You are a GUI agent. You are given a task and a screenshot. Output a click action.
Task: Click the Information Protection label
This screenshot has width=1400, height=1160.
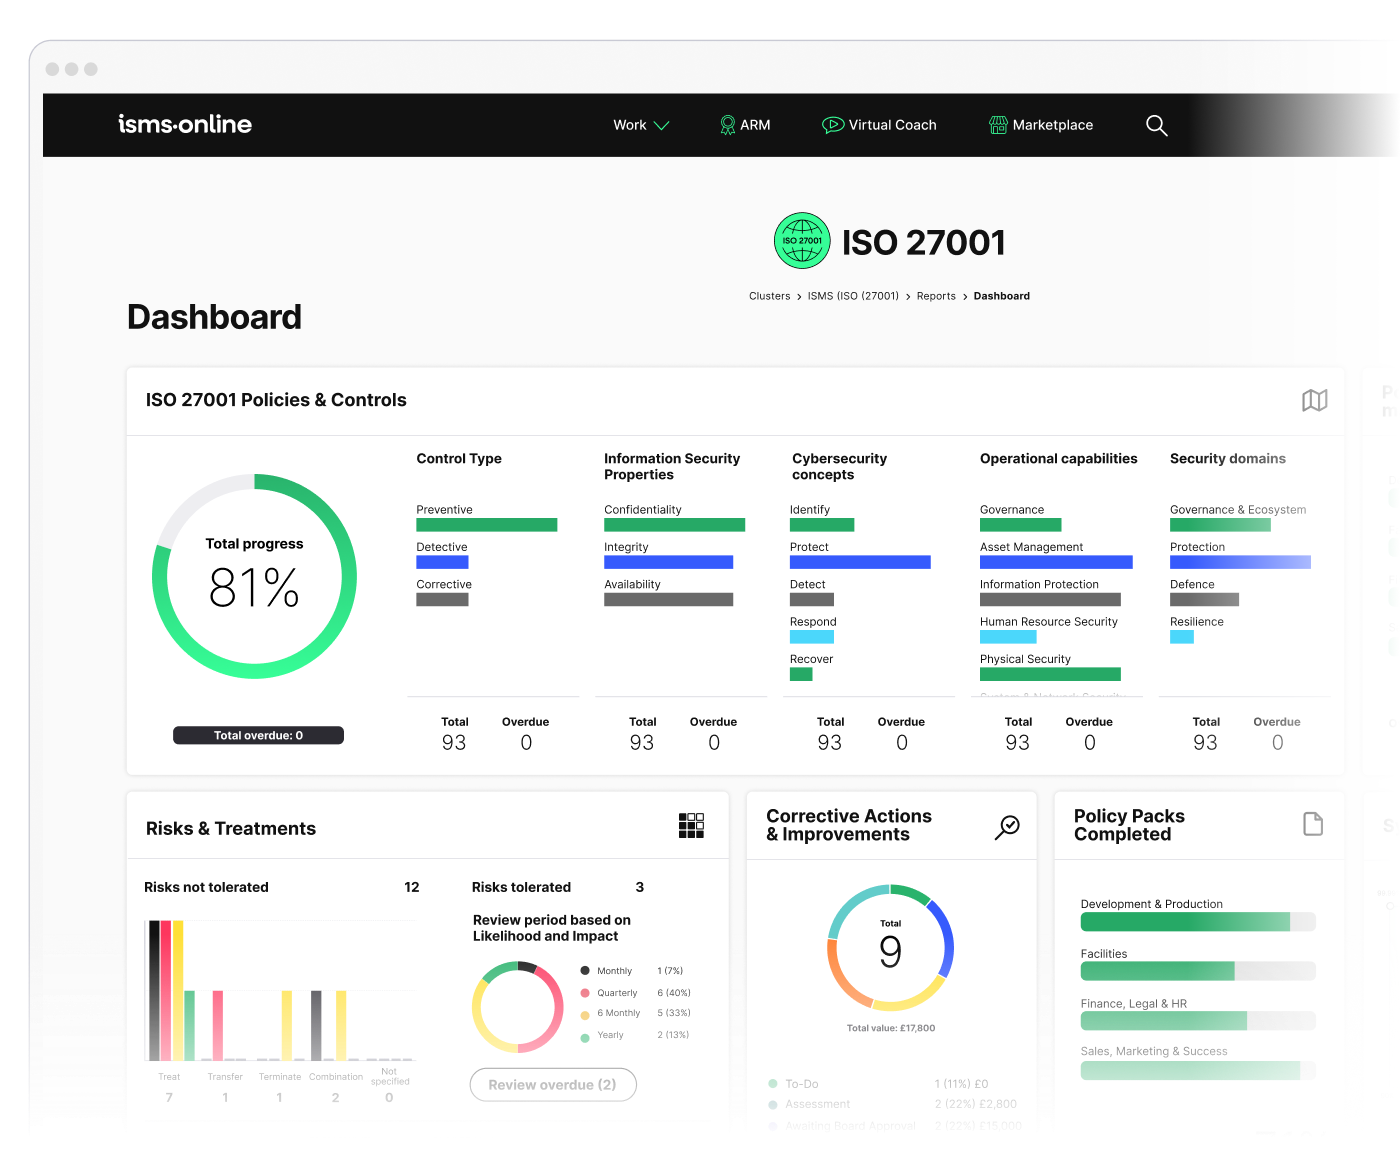pos(1039,584)
